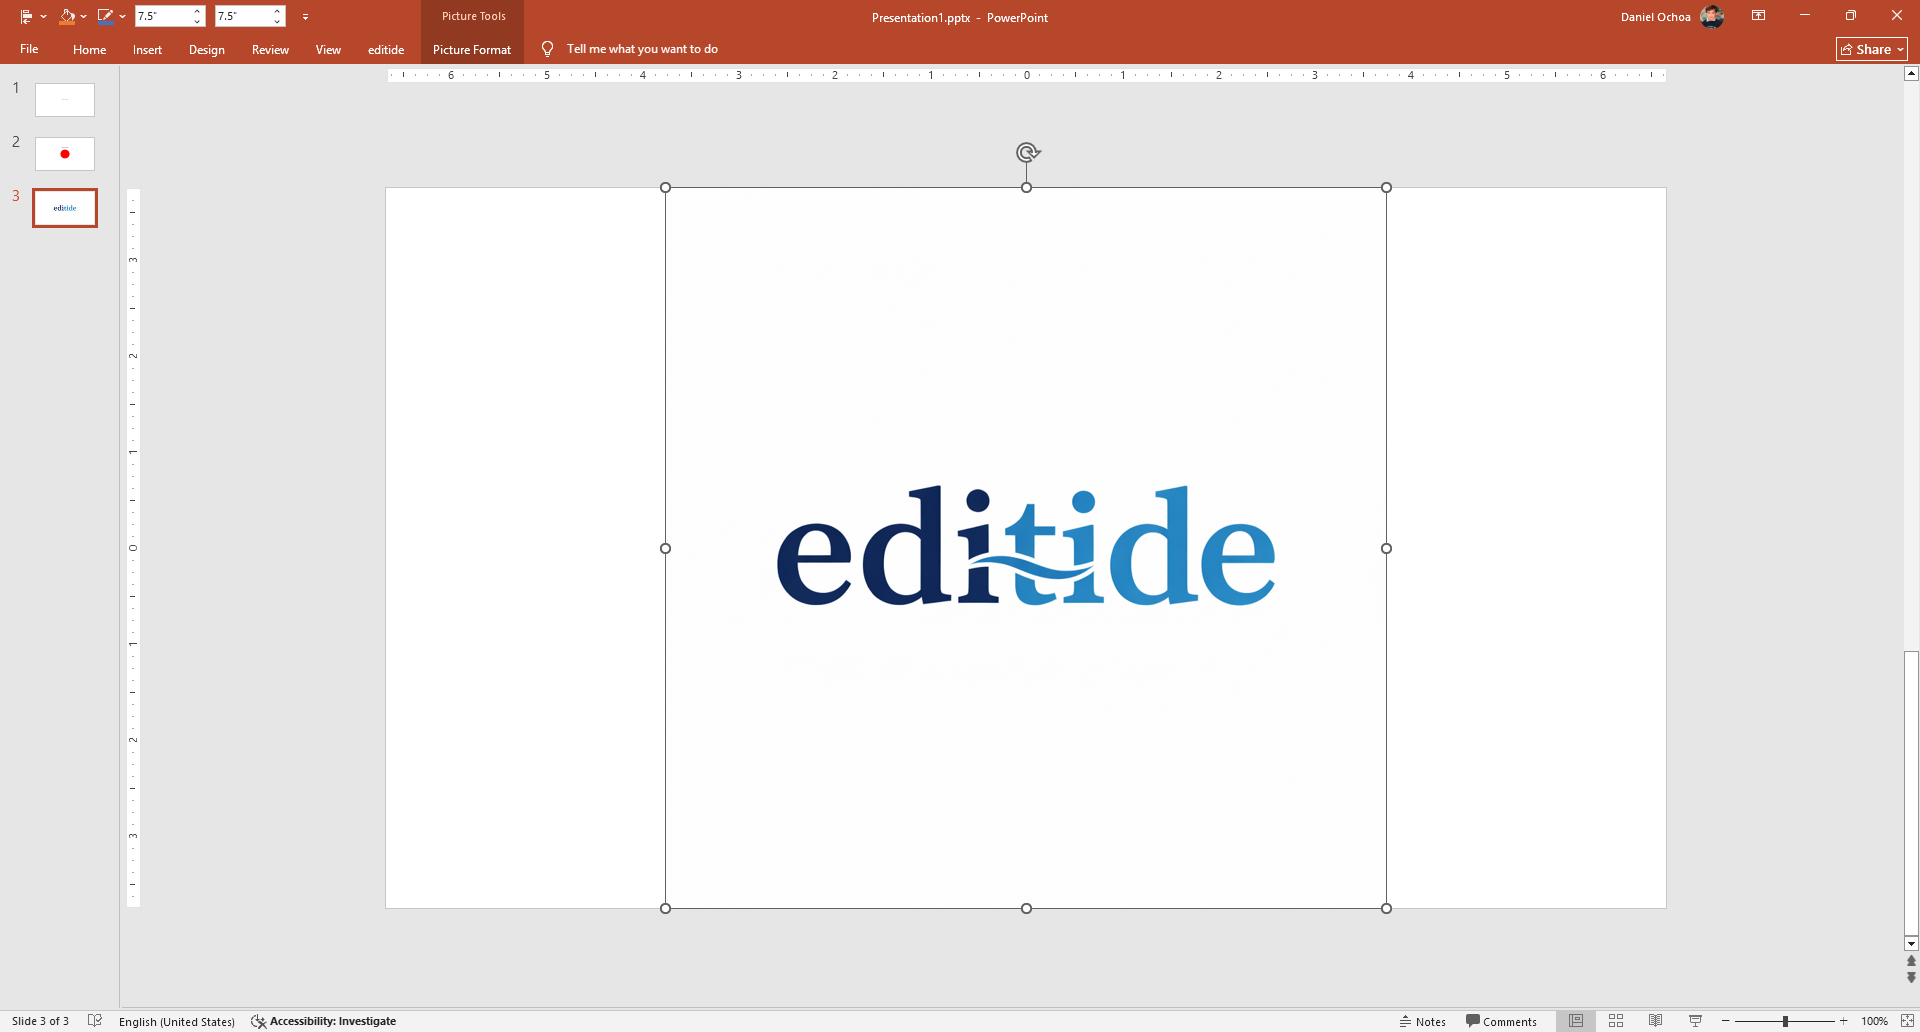Screen dimensions: 1920x1032
Task: Start Slide Show from status bar
Action: click(1696, 1021)
